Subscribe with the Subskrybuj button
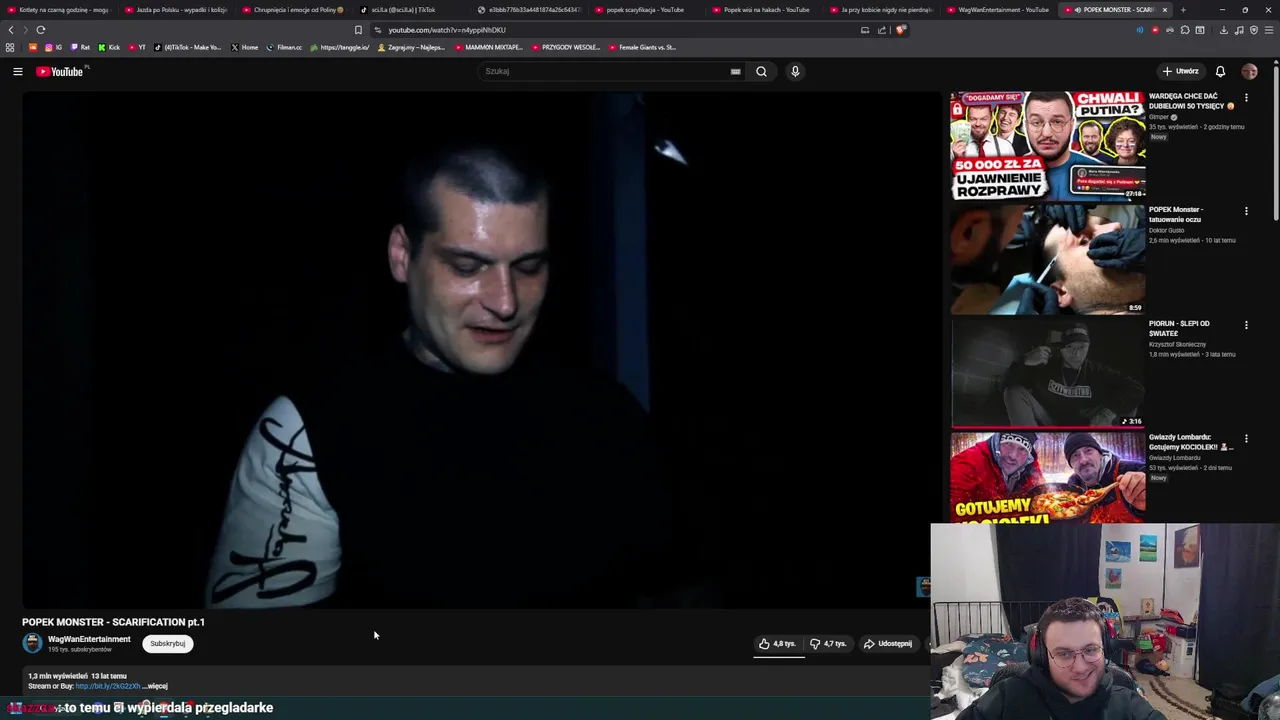1280x720 pixels. click(x=167, y=644)
